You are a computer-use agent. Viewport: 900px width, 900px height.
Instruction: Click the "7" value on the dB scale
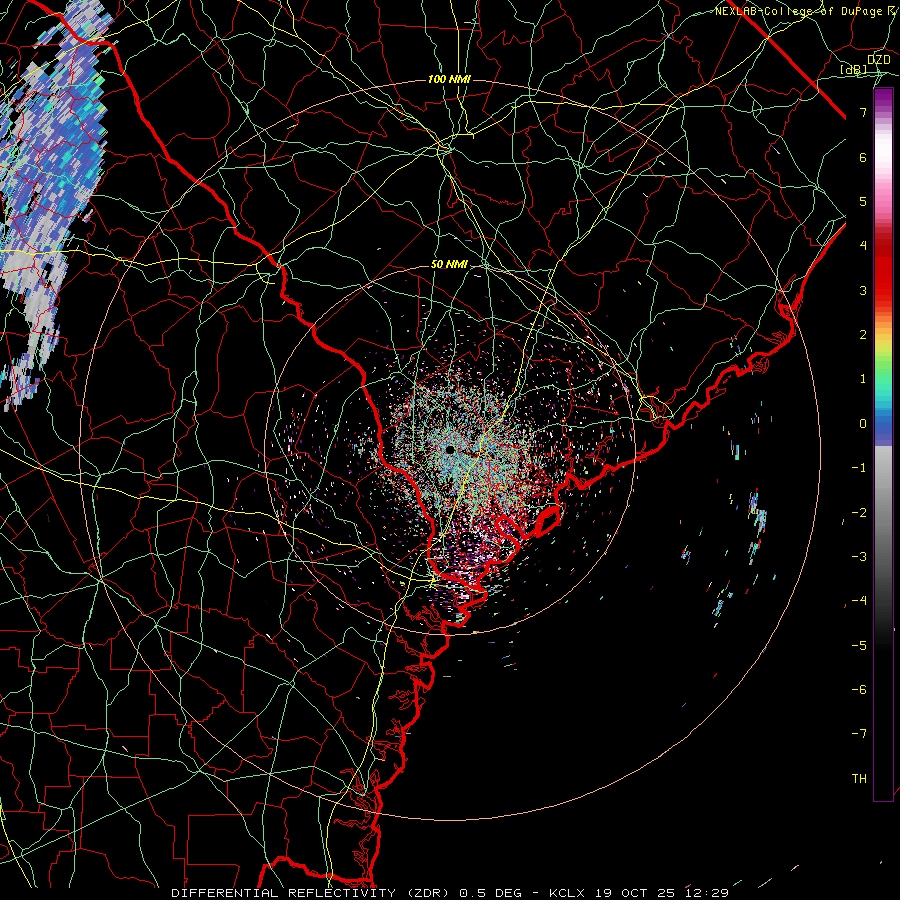point(863,112)
